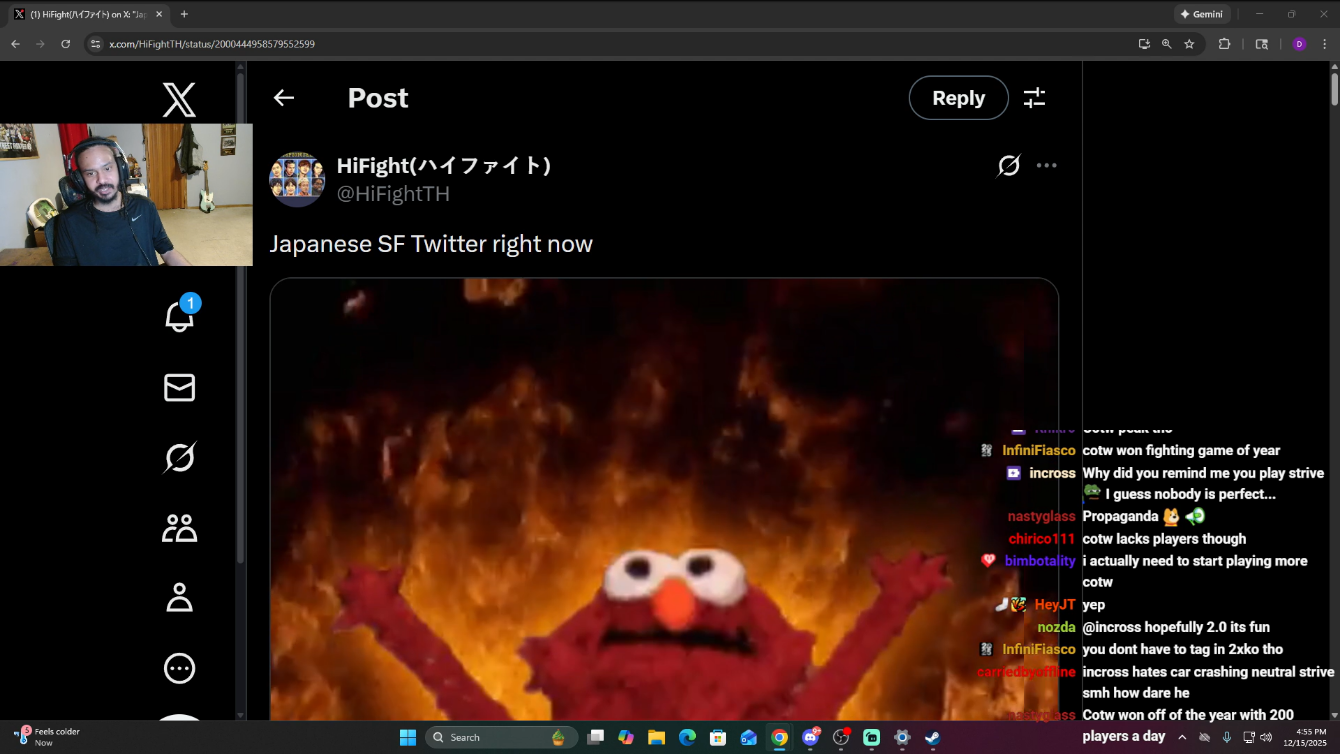
Task: Select the post text "Japanese SF Twitter right now"
Action: 431,244
